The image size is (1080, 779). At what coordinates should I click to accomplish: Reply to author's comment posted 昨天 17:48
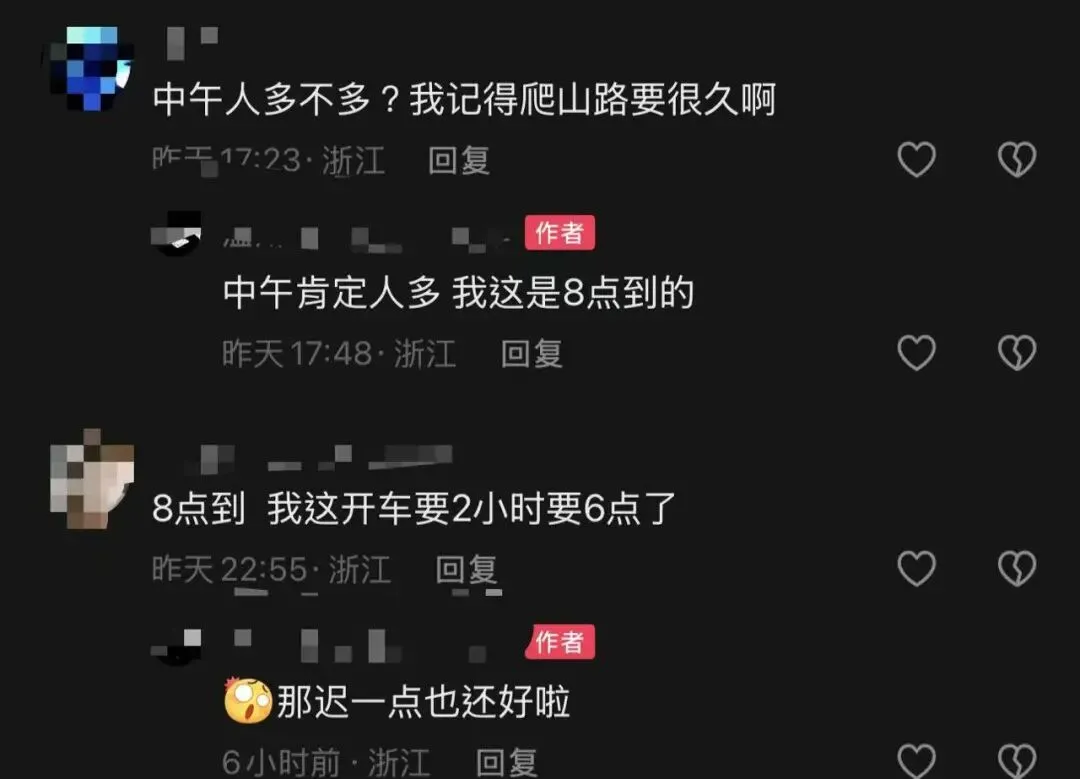coord(531,353)
